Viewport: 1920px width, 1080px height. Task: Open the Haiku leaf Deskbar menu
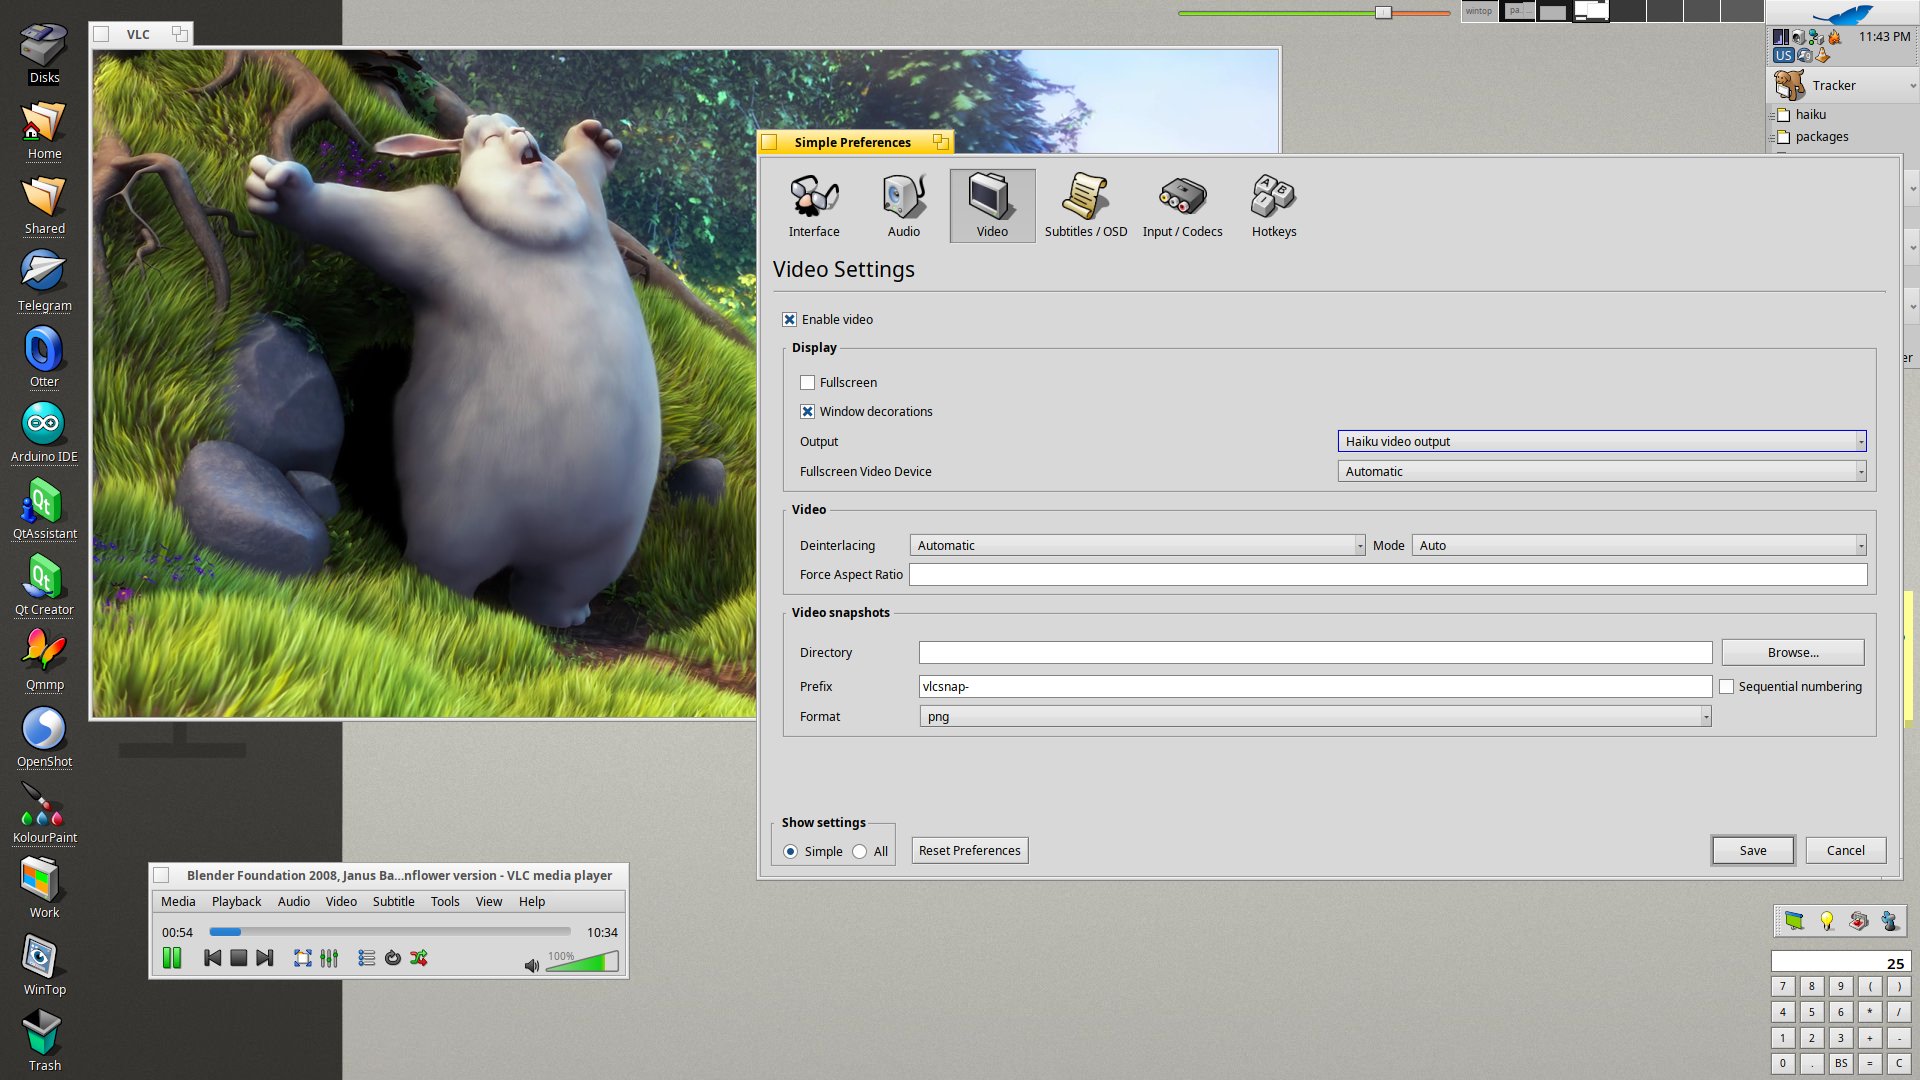[1842, 13]
